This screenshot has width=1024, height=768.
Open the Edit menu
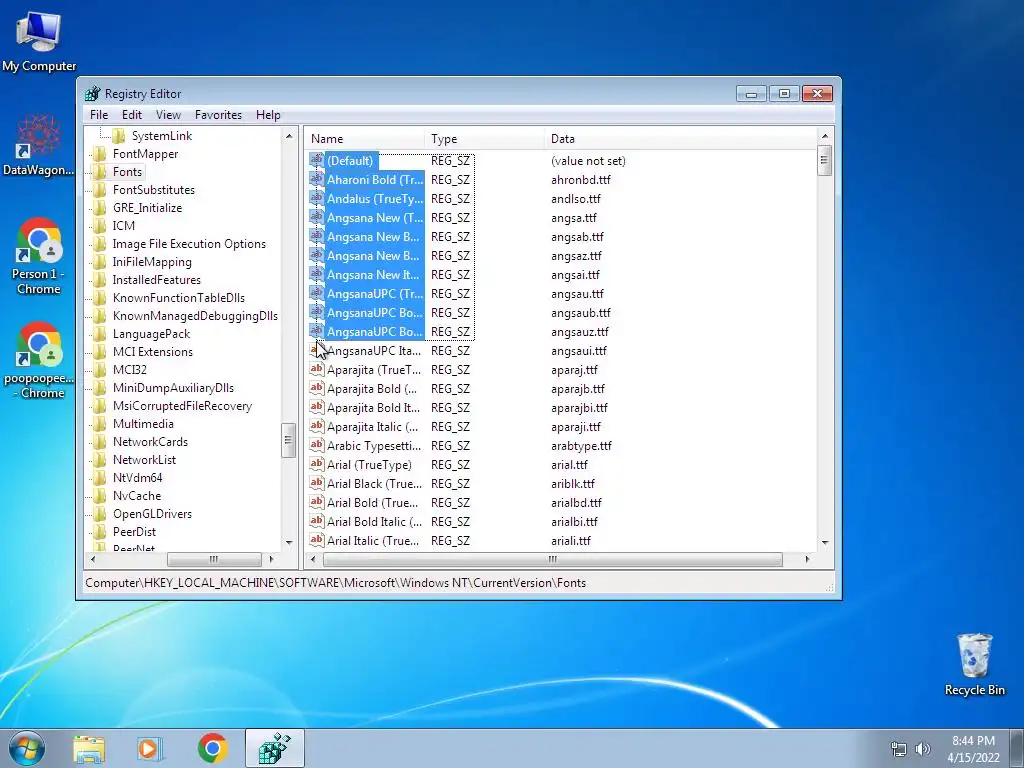(131, 115)
